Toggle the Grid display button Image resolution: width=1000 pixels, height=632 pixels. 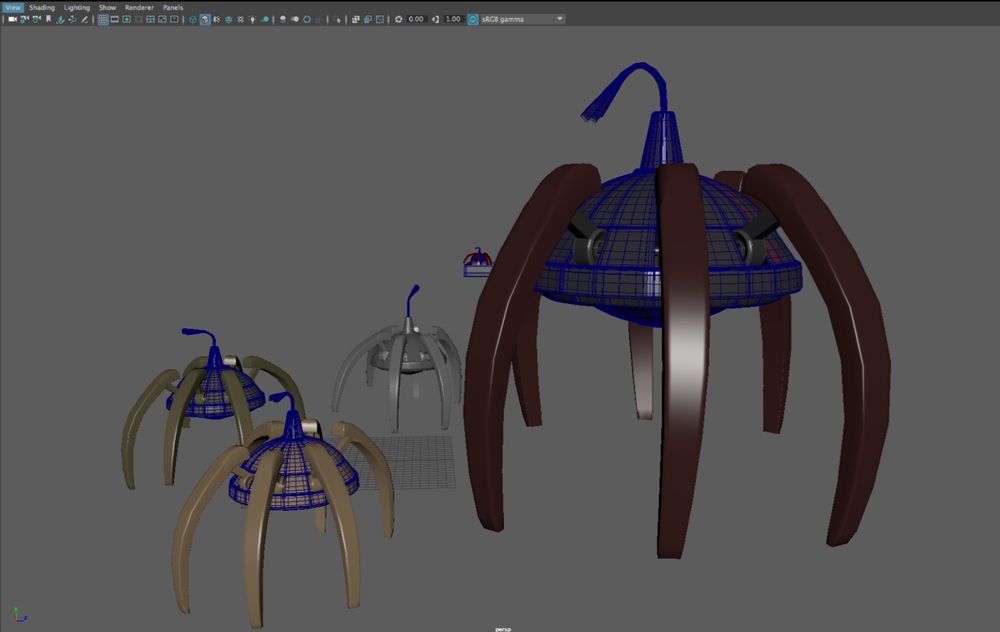click(x=103, y=19)
